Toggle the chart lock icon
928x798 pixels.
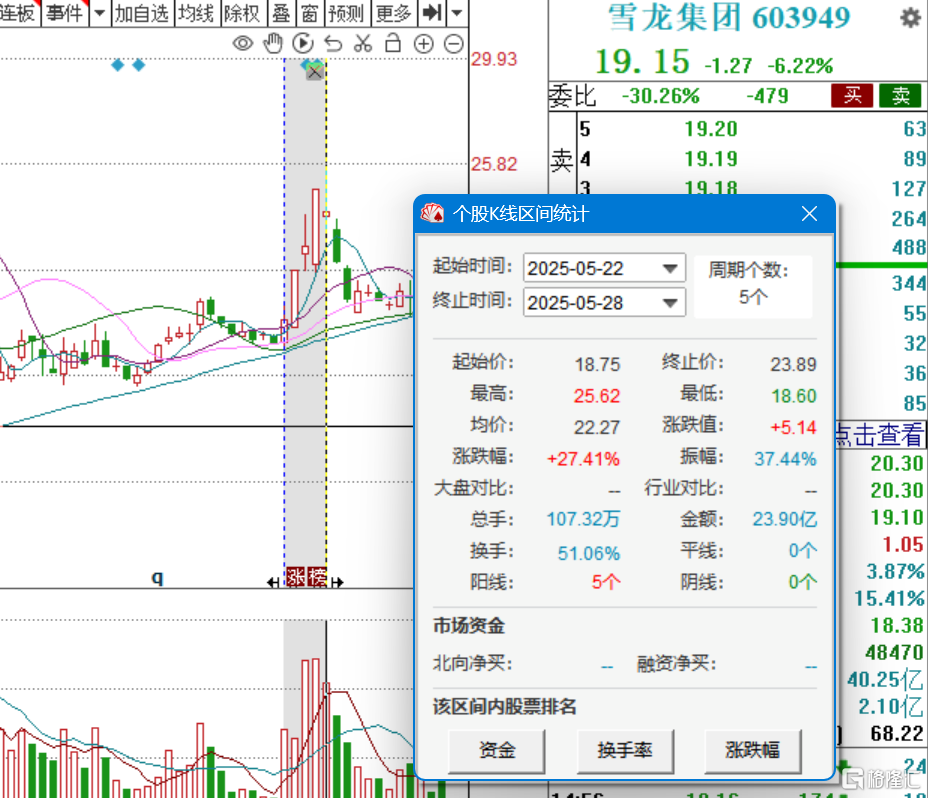click(393, 43)
